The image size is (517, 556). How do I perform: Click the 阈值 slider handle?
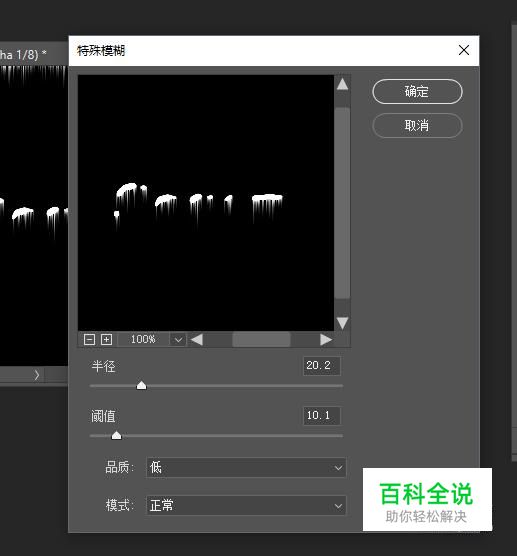(x=116, y=435)
